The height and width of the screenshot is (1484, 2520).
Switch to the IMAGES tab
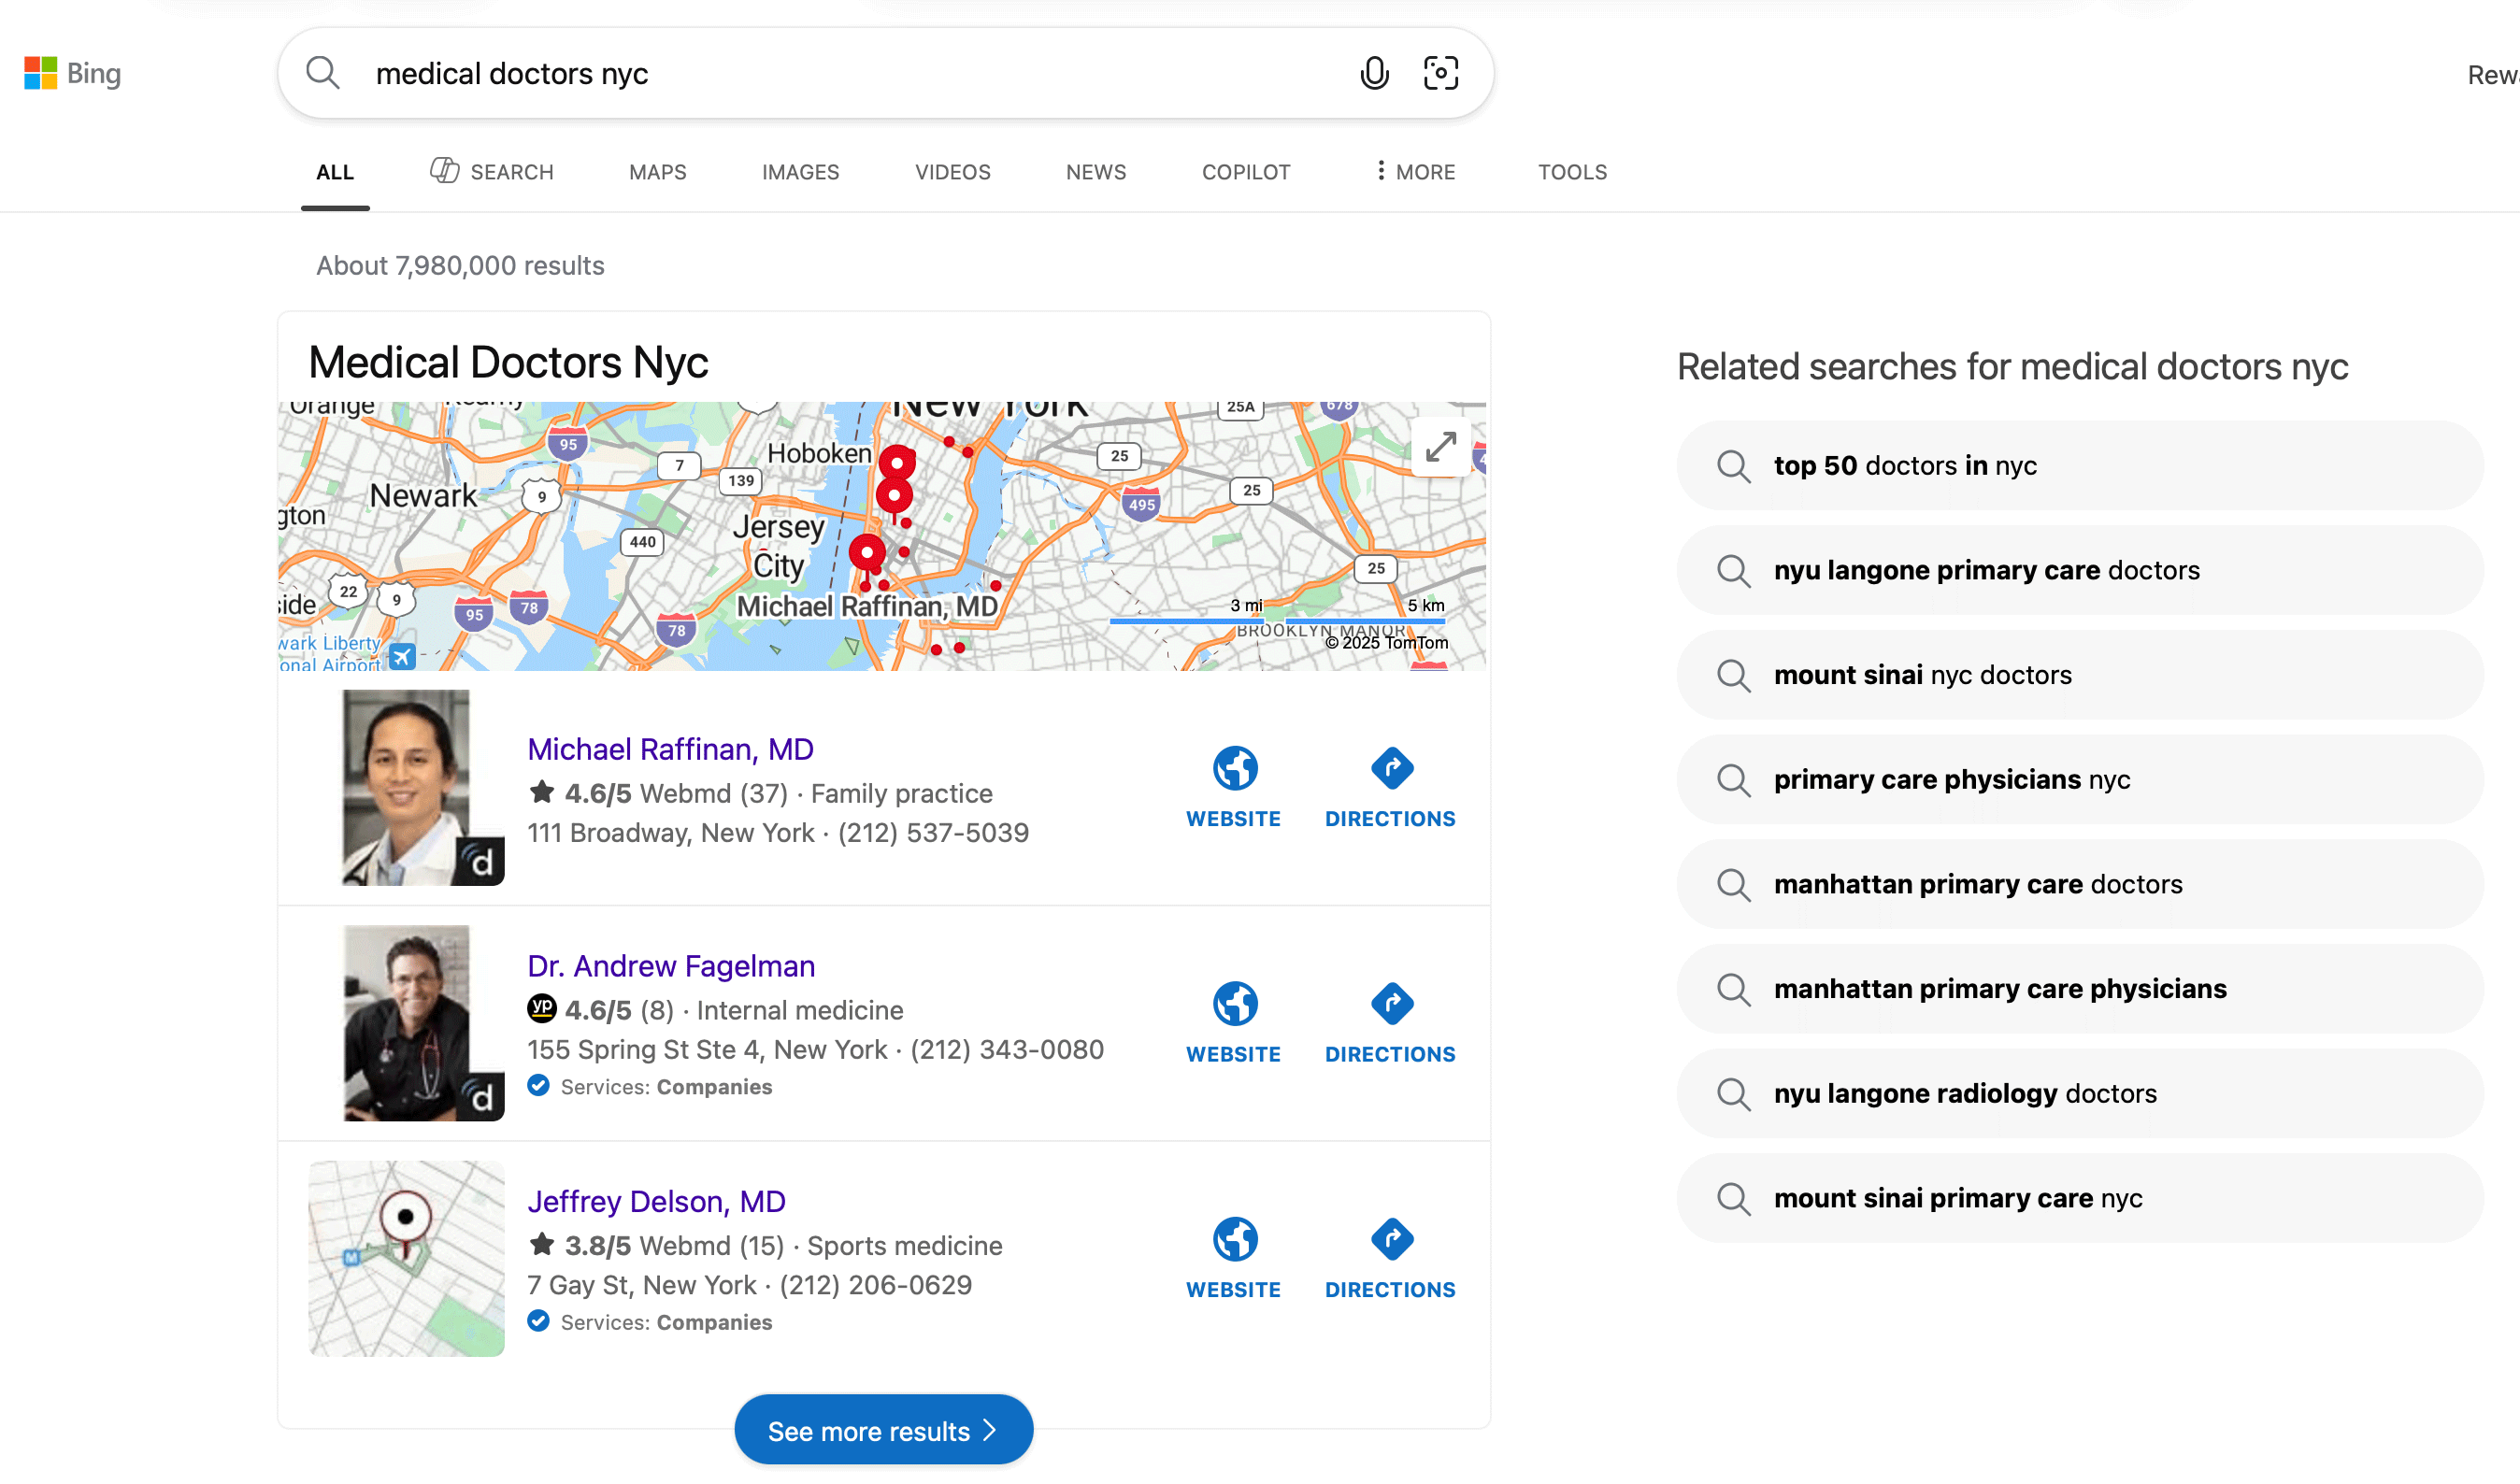800,171
